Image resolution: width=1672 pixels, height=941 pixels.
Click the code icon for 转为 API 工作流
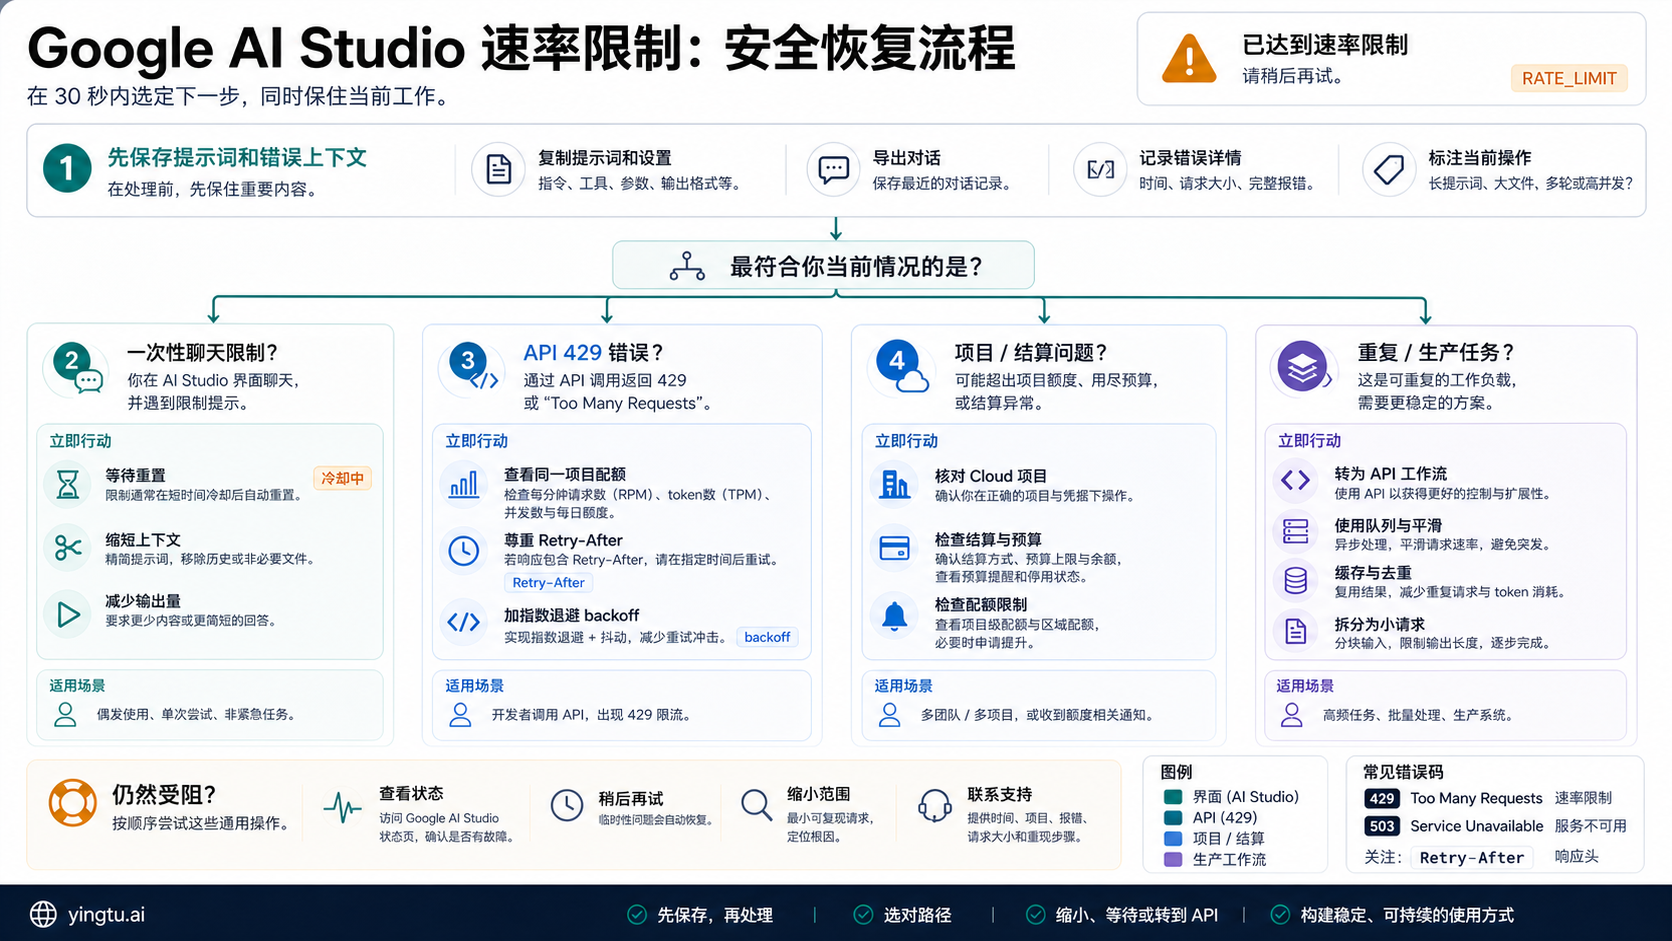(x=1295, y=480)
